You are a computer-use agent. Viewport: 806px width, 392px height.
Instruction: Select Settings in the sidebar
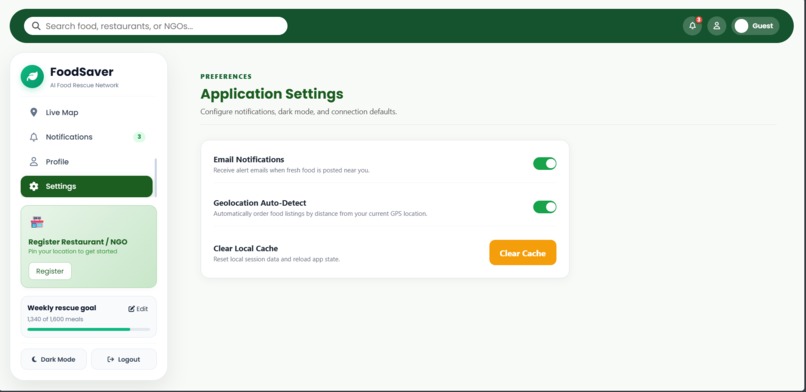[86, 186]
